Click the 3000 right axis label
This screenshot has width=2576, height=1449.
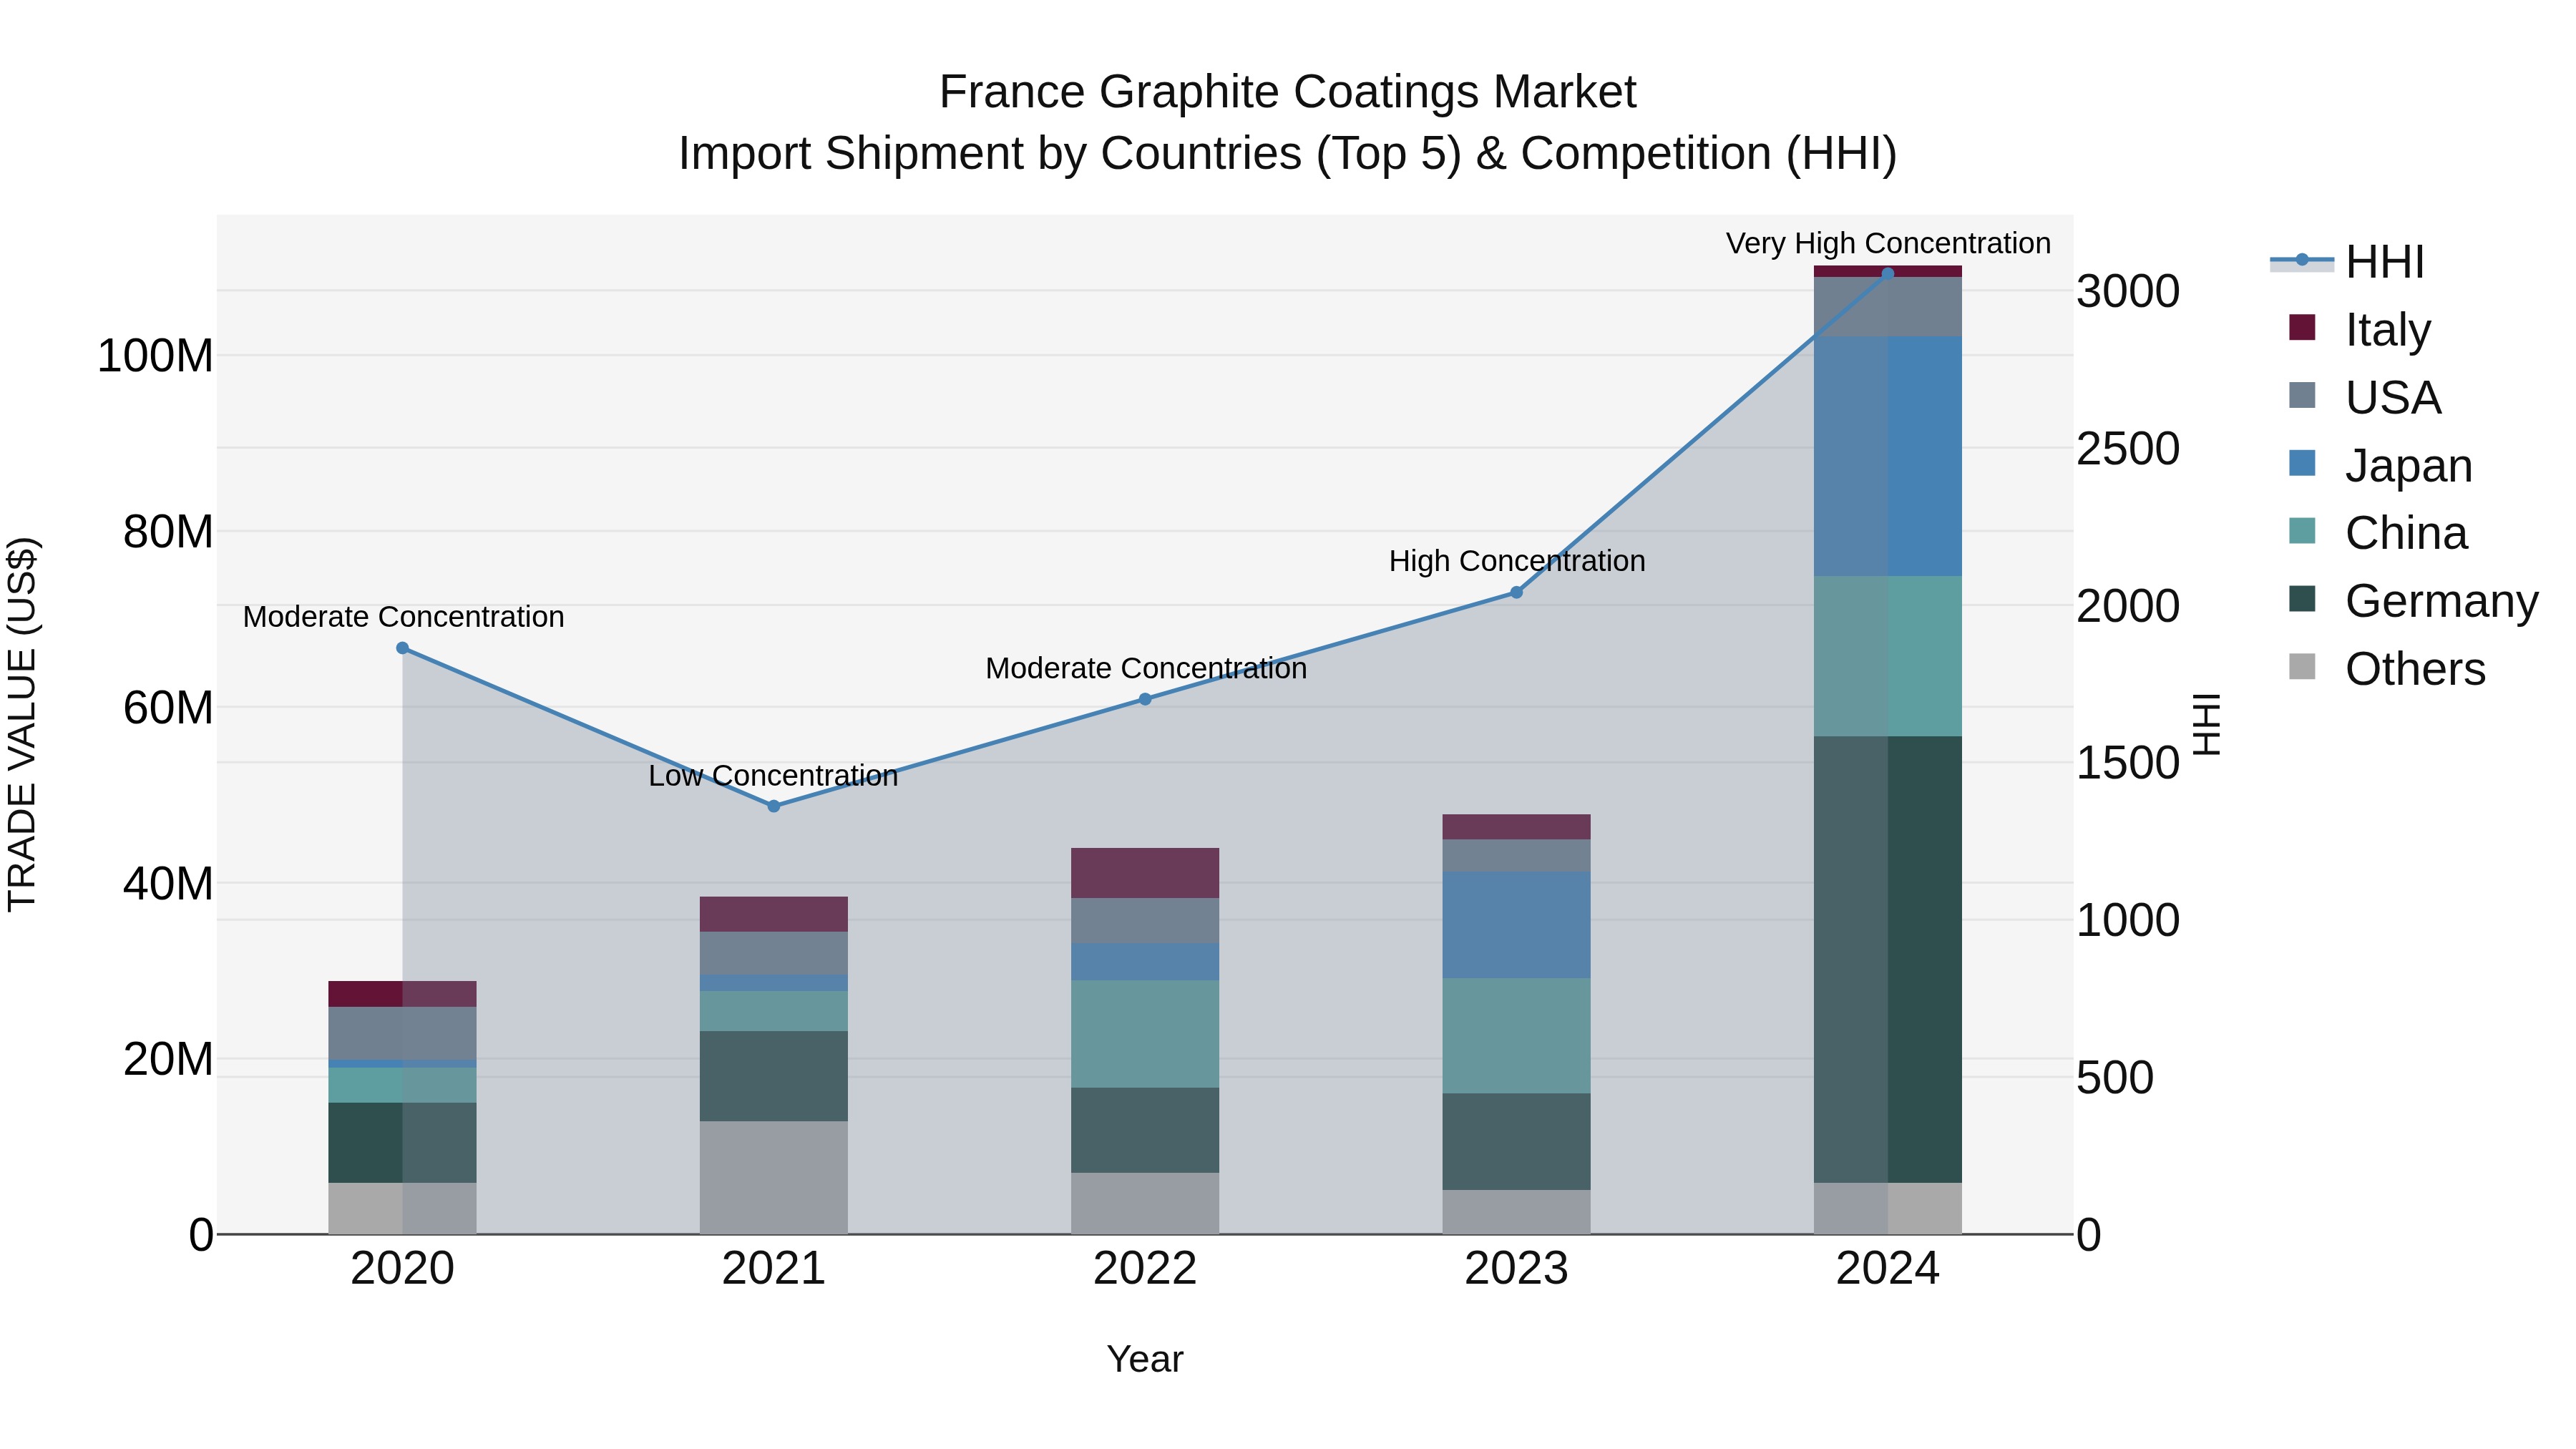tap(2128, 292)
